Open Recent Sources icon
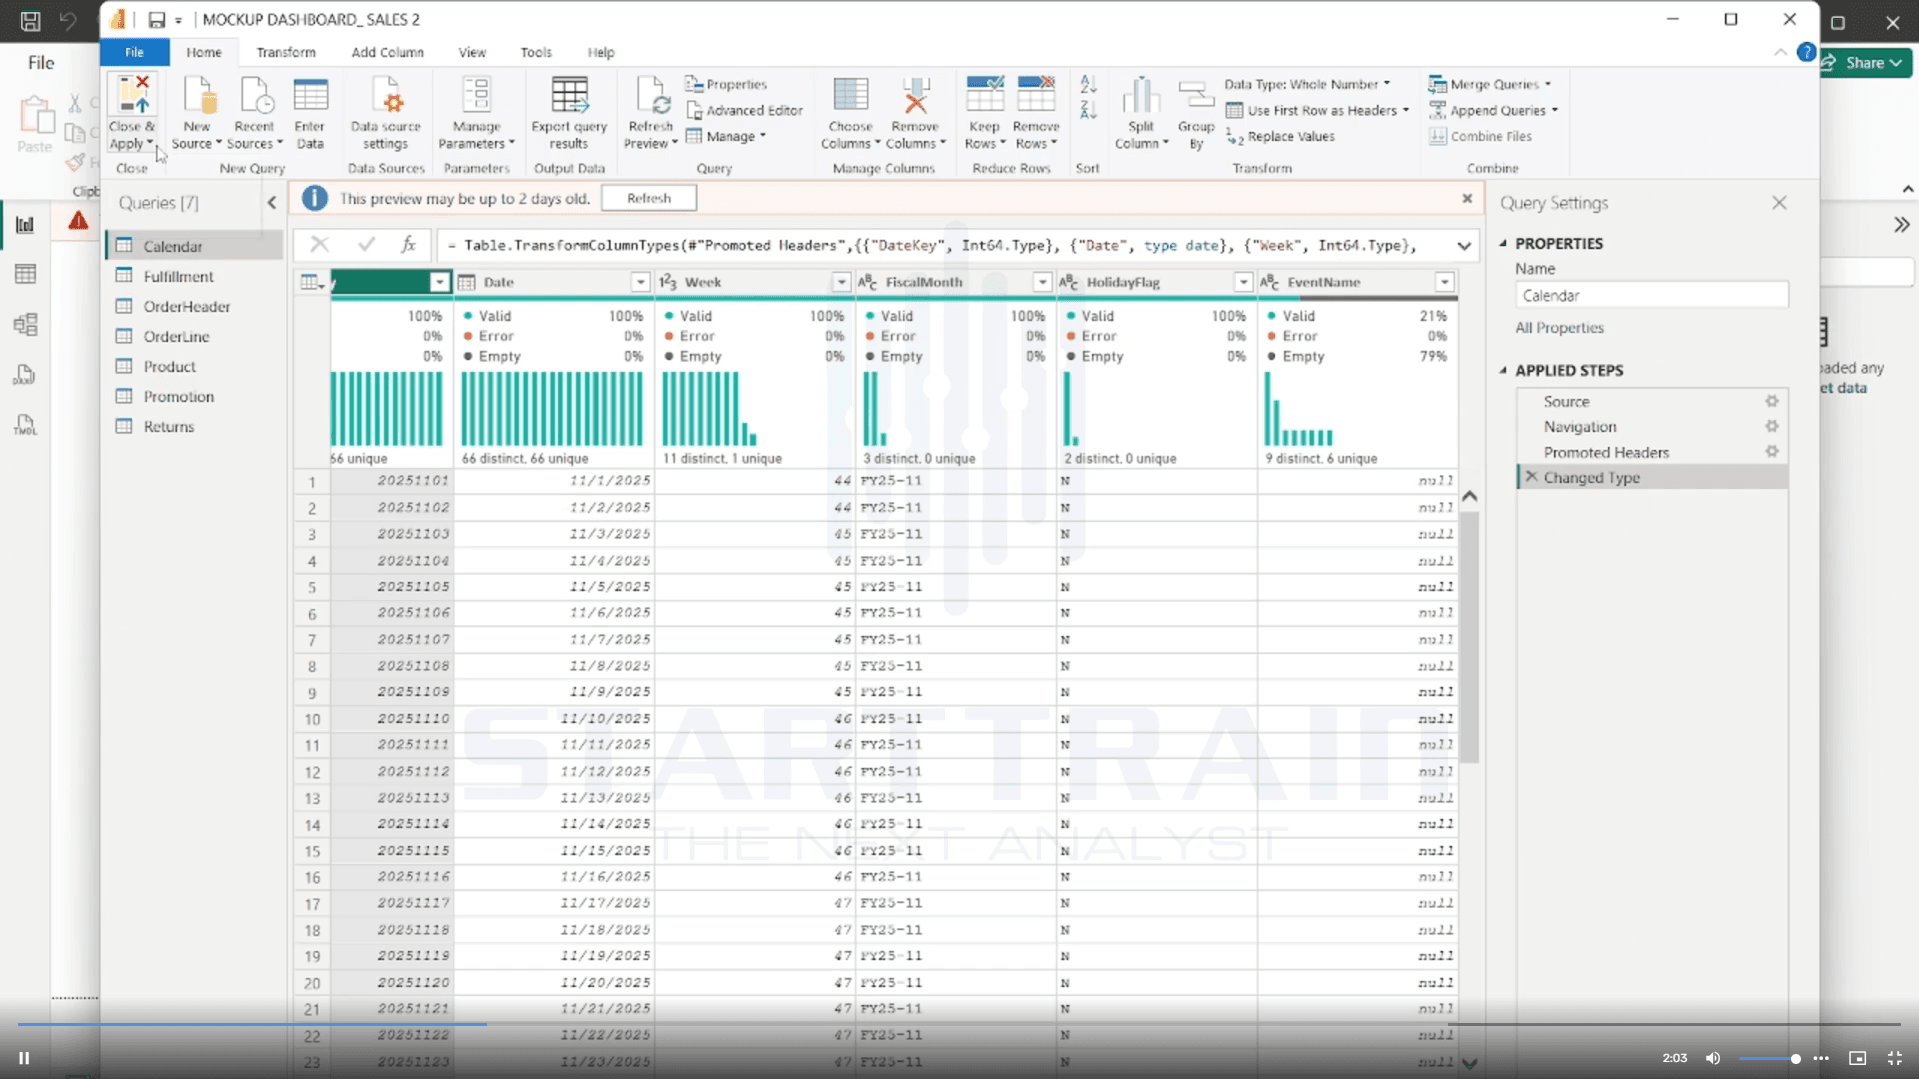The width and height of the screenshot is (1919, 1079). pyautogui.click(x=255, y=96)
